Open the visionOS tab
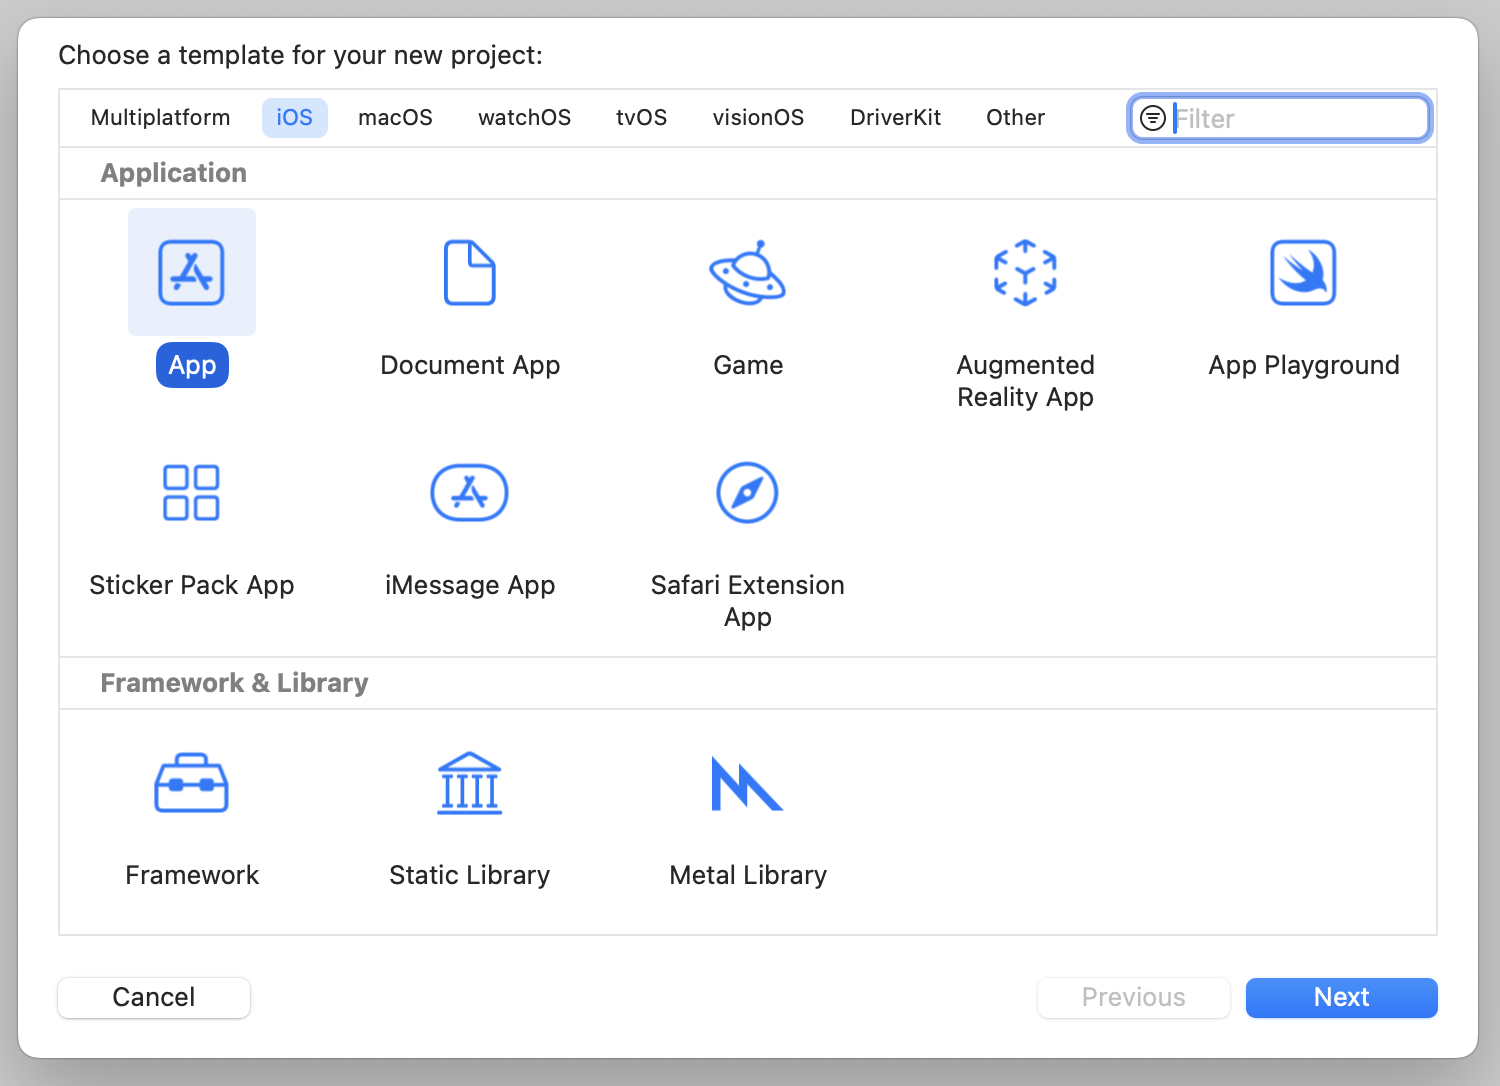1500x1086 pixels. (758, 118)
